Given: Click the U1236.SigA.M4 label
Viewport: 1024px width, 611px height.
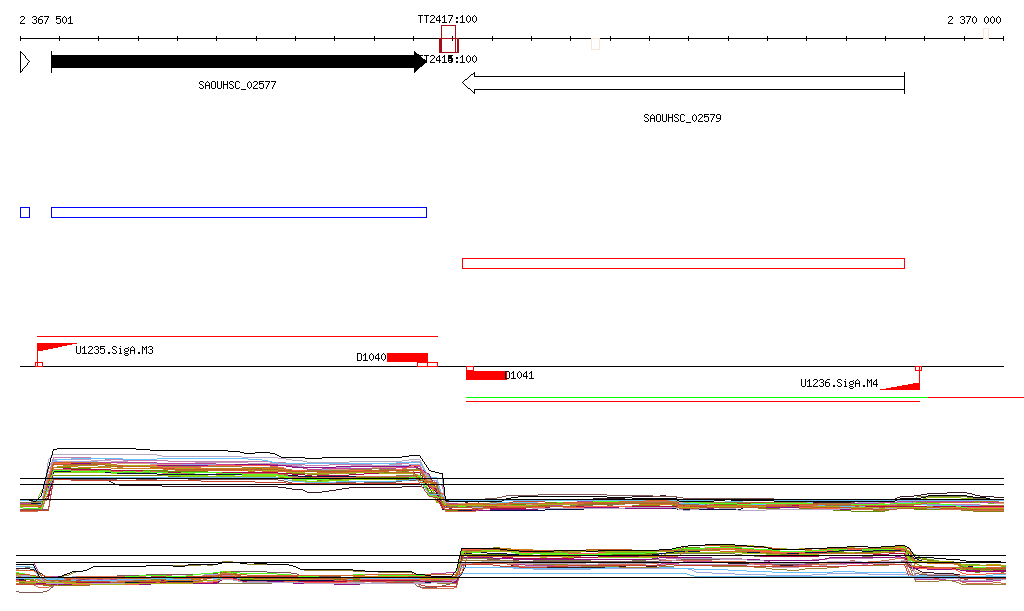Looking at the screenshot, I should pos(839,383).
